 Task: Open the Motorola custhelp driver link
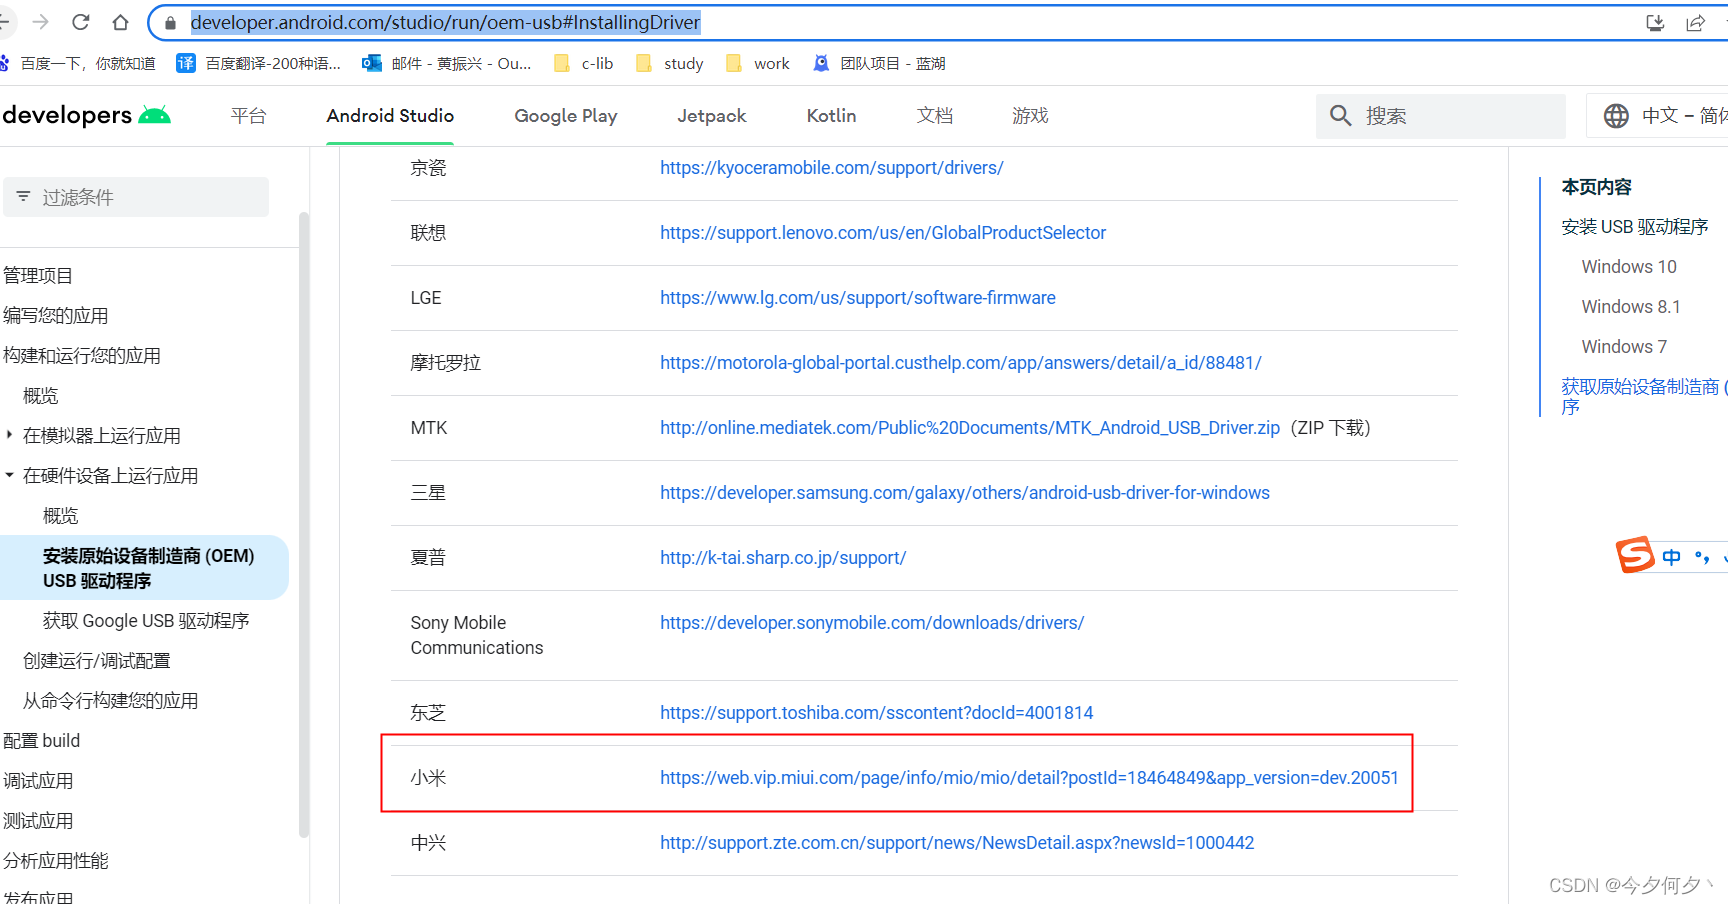(961, 363)
